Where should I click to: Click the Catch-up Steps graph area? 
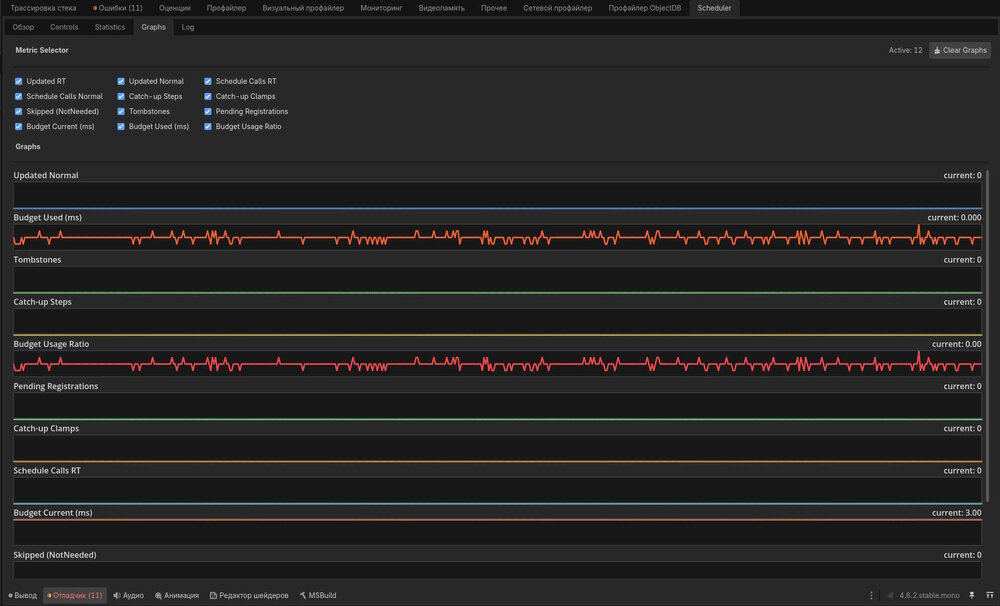click(x=497, y=321)
